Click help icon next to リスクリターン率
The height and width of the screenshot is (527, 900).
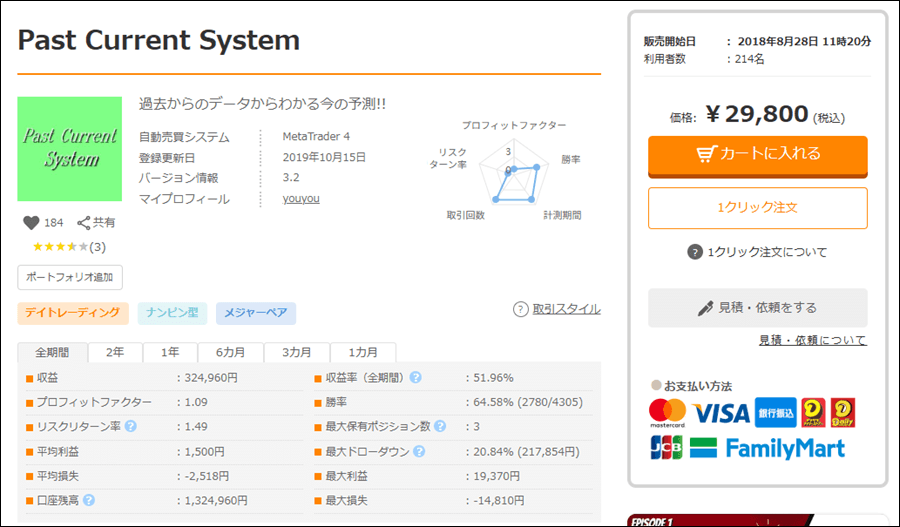pyautogui.click(x=131, y=427)
